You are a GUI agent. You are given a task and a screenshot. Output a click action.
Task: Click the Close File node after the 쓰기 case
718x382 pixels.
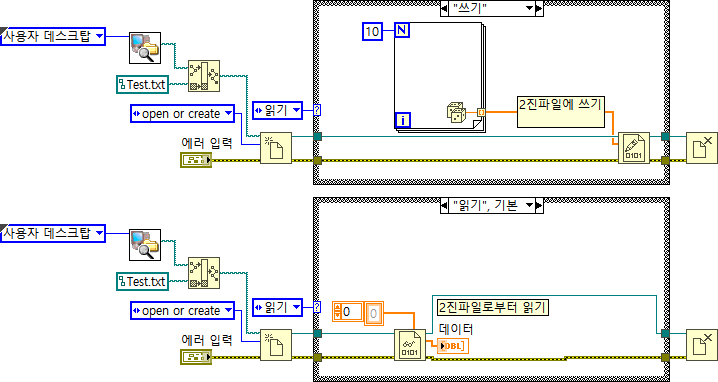pyautogui.click(x=702, y=148)
